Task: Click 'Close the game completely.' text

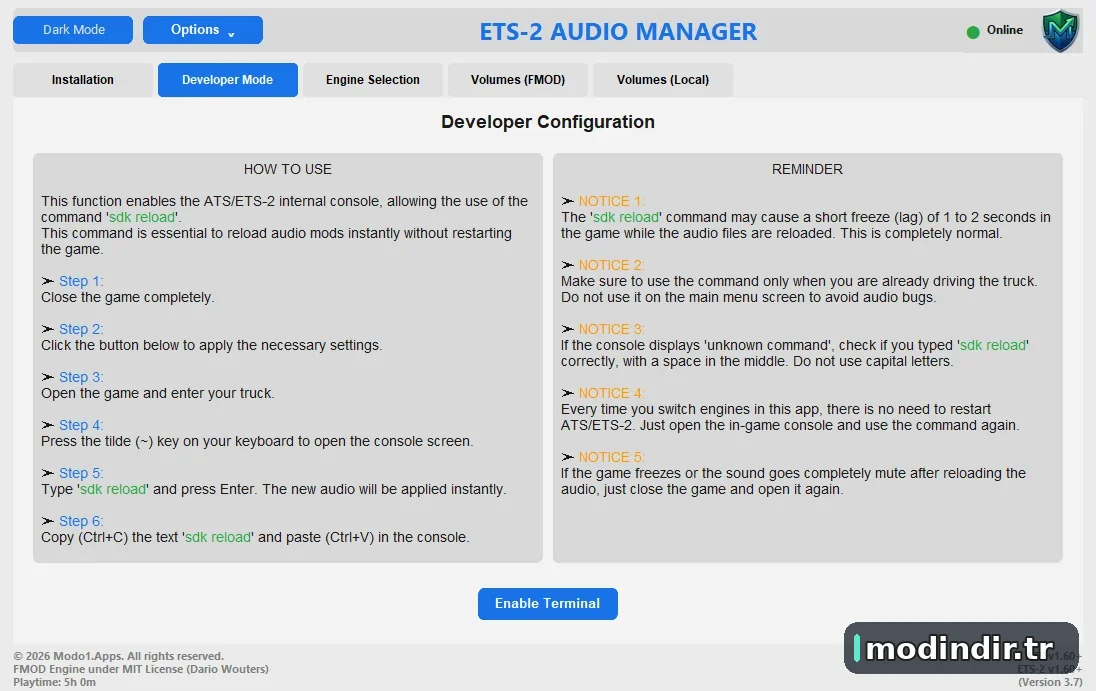Action: tap(127, 297)
